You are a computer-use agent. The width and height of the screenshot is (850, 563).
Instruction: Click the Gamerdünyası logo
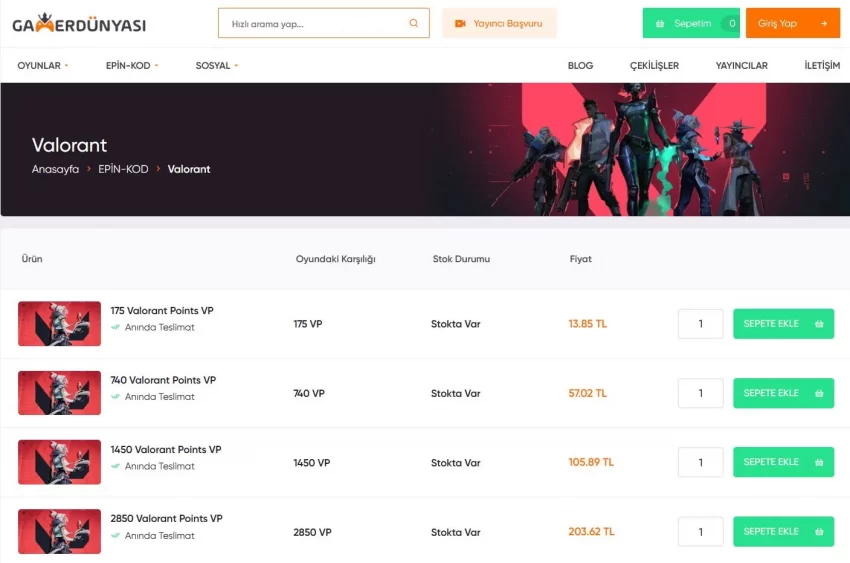(79, 24)
